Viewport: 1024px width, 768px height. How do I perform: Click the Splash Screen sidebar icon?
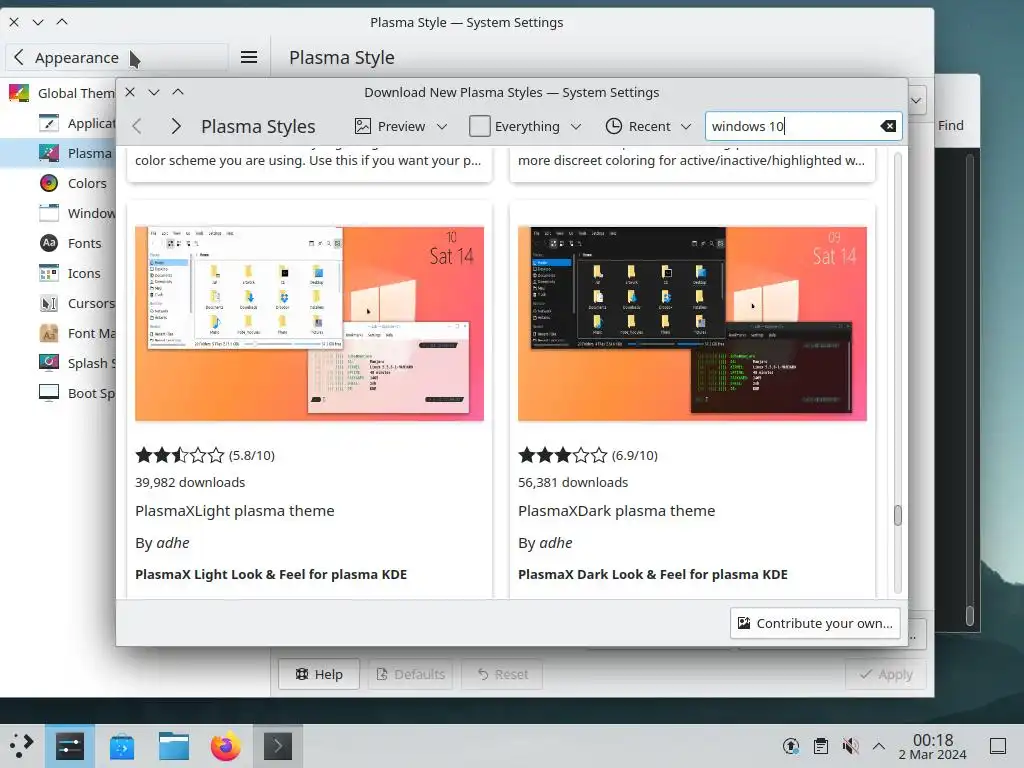49,362
